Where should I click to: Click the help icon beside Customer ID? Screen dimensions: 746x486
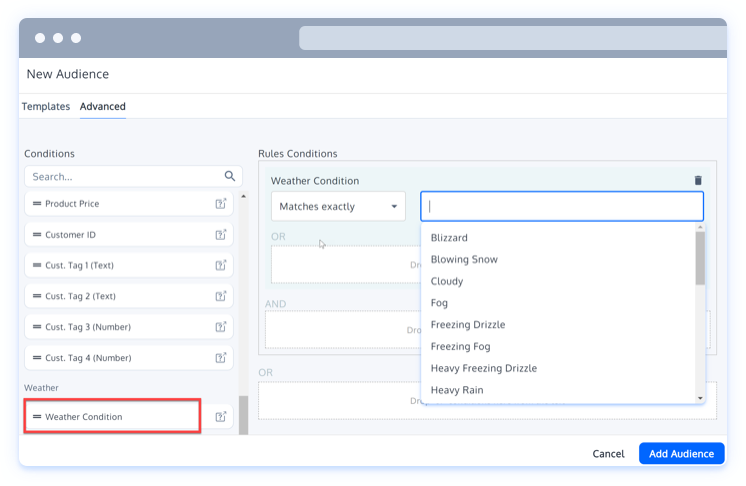pyautogui.click(x=221, y=235)
